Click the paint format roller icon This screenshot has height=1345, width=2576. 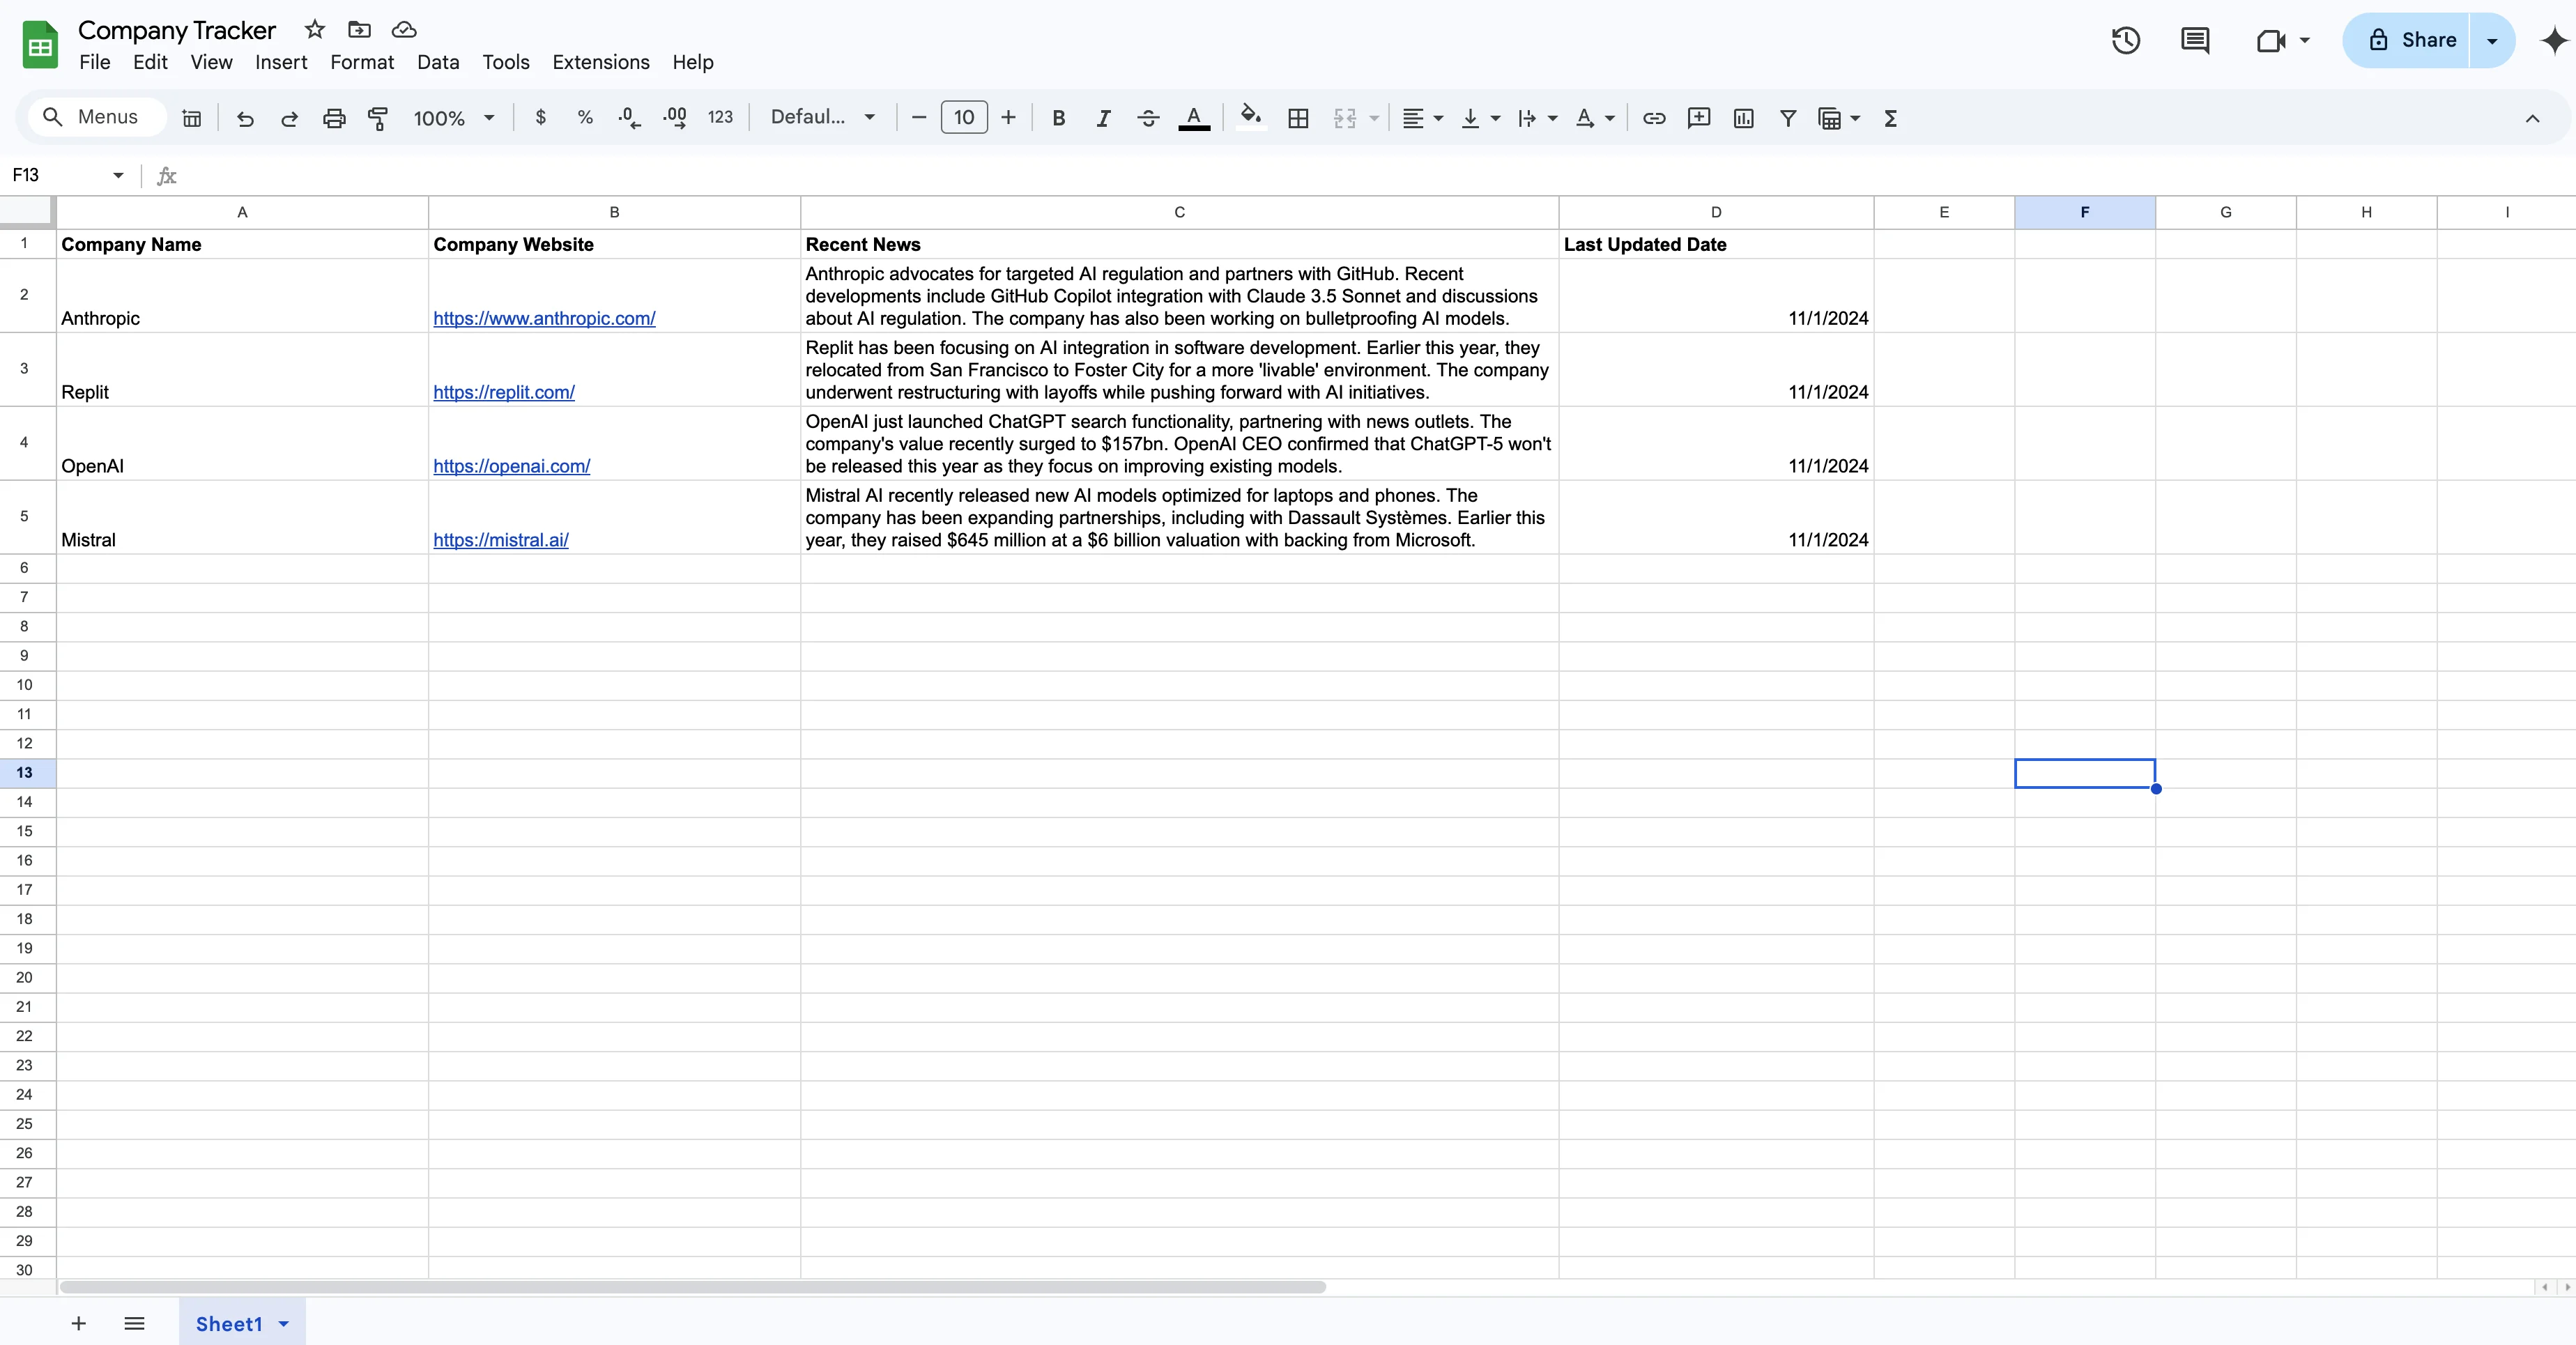[x=378, y=118]
